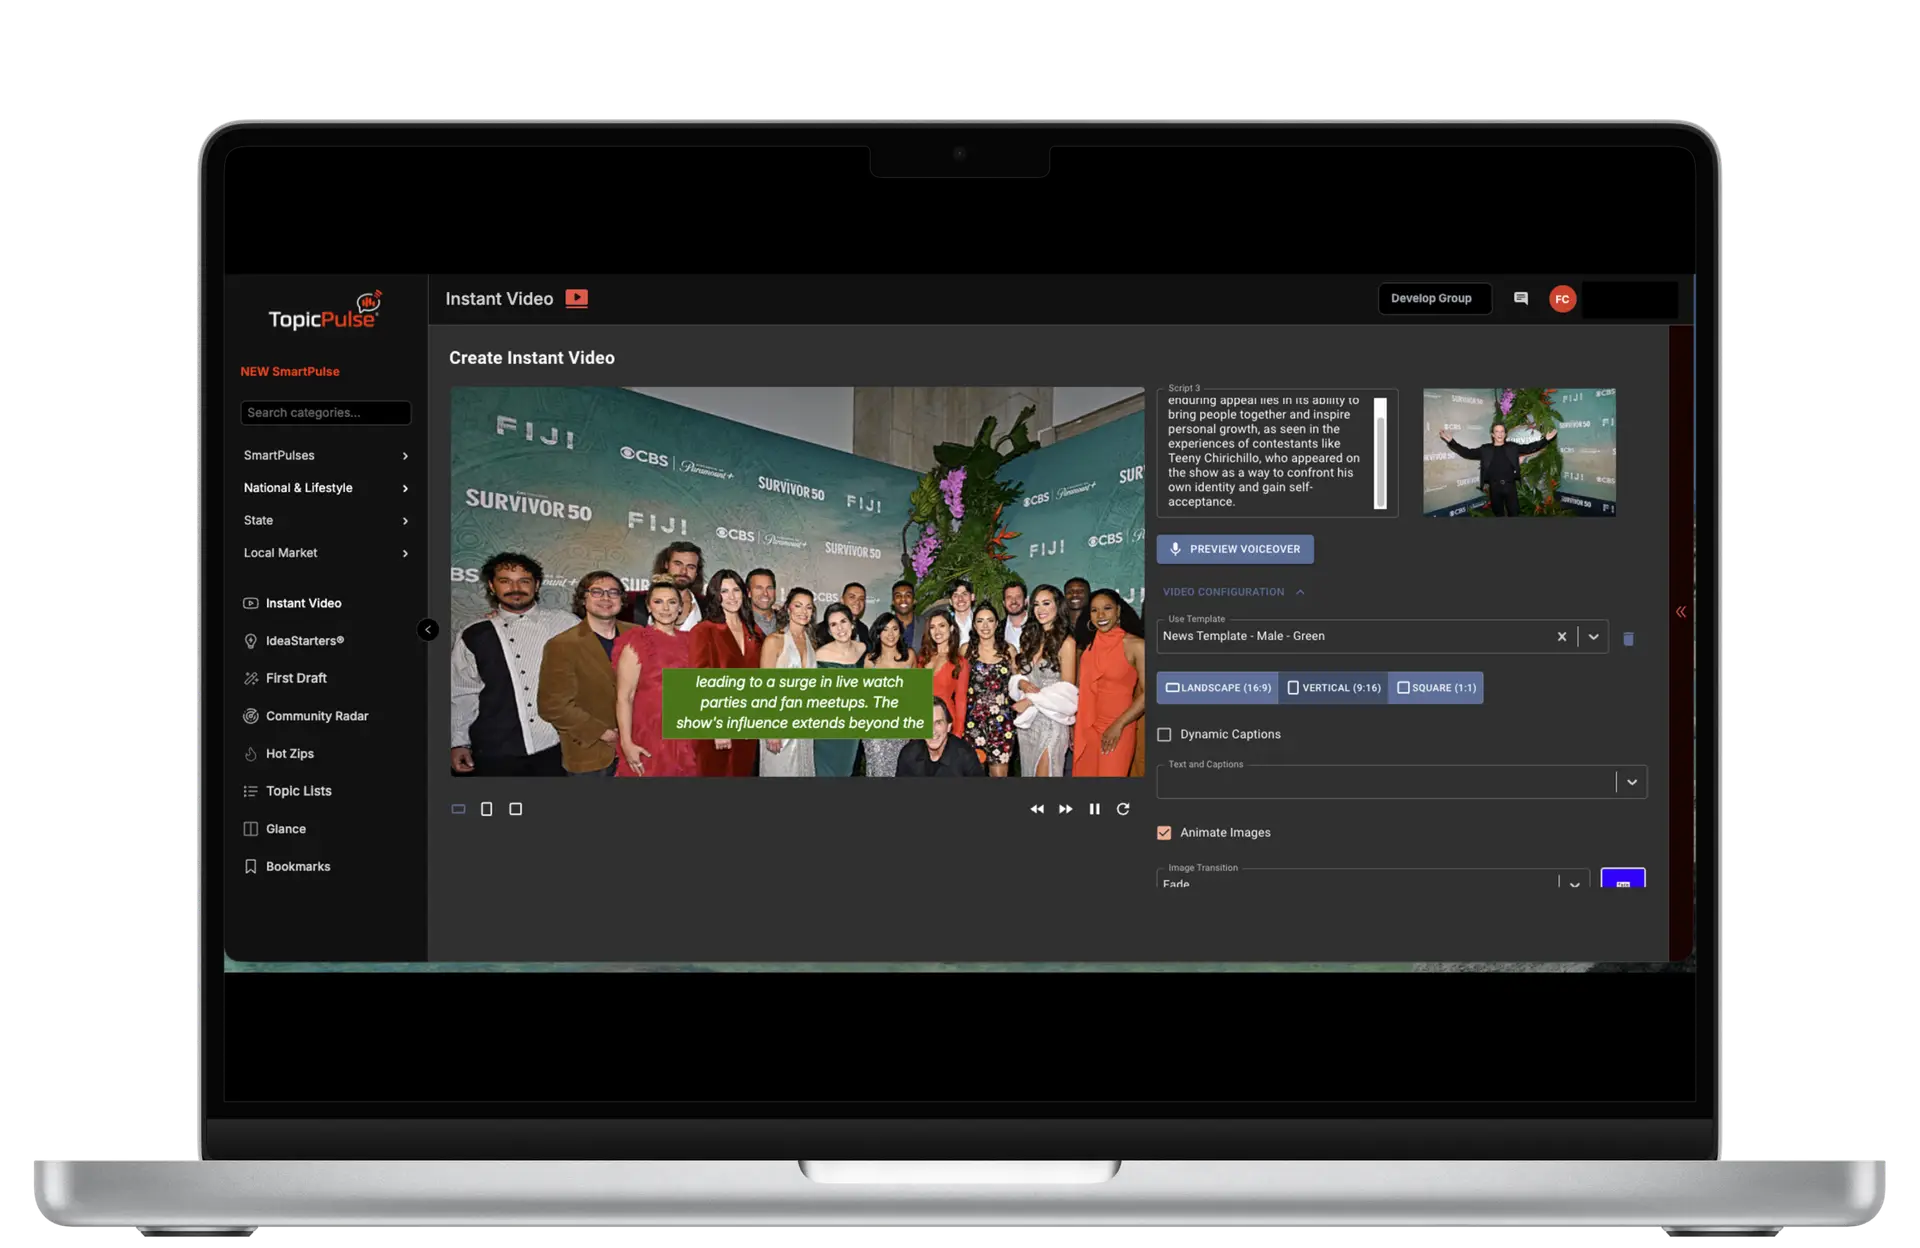The height and width of the screenshot is (1248, 1920).
Task: Select Landscape (16:9) format
Action: click(1218, 688)
